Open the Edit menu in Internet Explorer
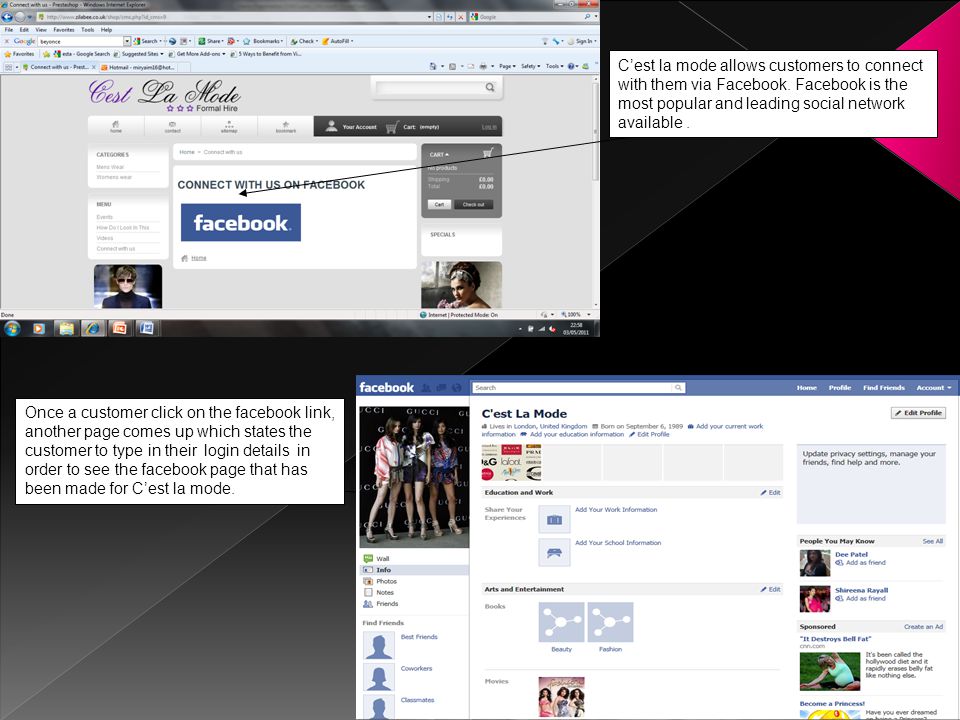Viewport: 960px width, 720px height. pyautogui.click(x=24, y=29)
